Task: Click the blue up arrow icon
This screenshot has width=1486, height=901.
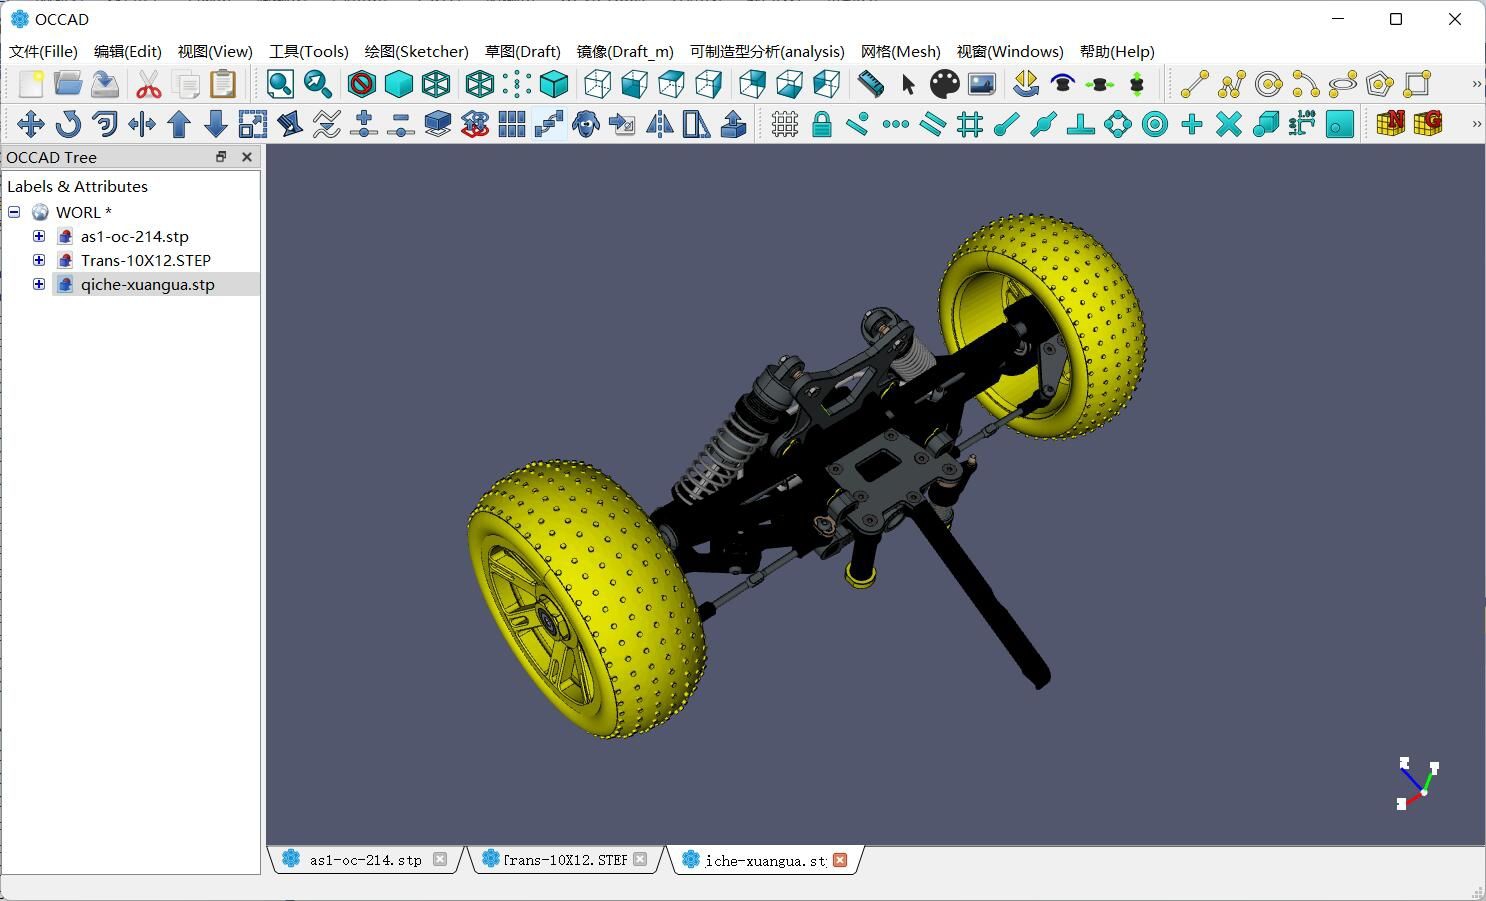Action: 179,124
